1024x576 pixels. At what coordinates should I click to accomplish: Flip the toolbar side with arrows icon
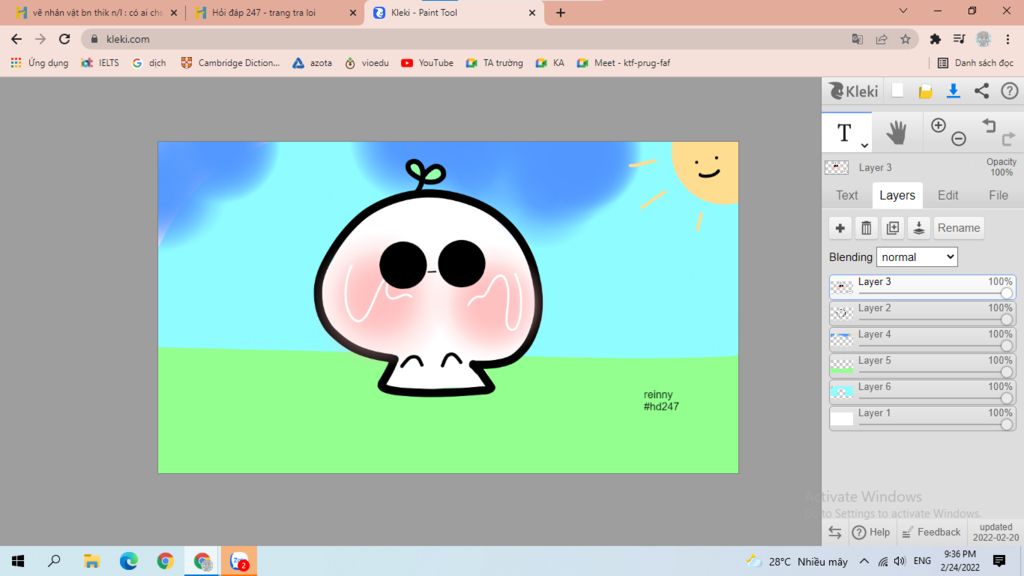pyautogui.click(x=835, y=532)
